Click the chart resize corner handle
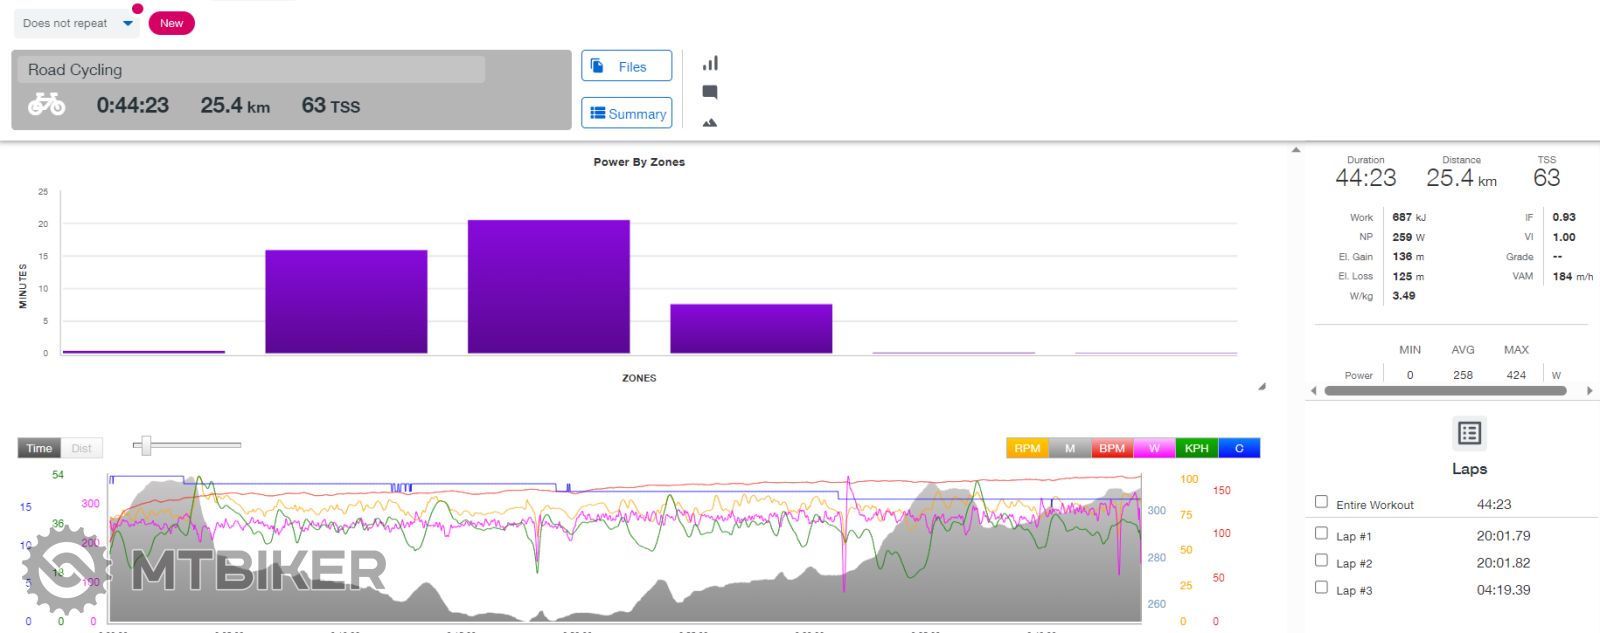This screenshot has height=633, width=1600. point(1261,386)
